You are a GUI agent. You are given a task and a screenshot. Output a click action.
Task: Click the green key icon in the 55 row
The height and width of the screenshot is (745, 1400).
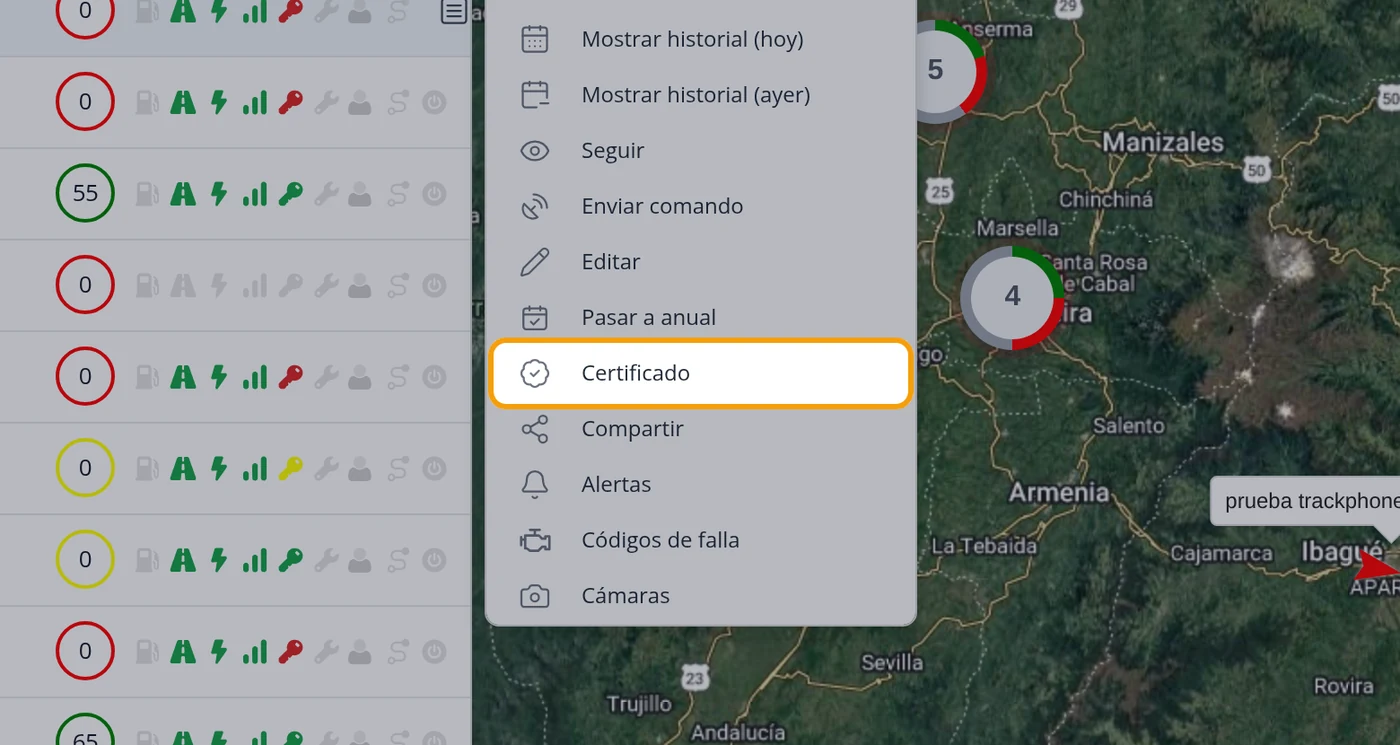click(x=291, y=193)
